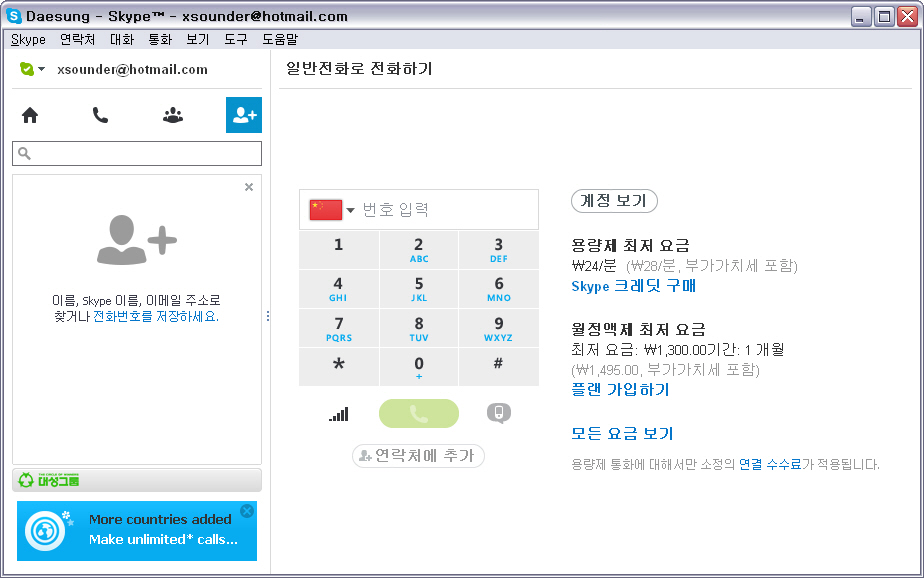
Task: Open the 대화 menu
Action: coord(122,39)
